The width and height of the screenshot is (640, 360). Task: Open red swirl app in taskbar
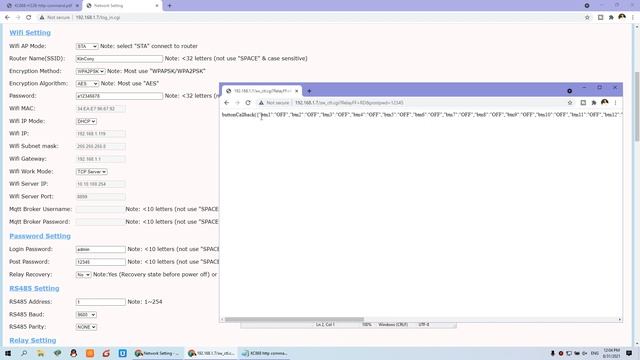tap(106, 353)
